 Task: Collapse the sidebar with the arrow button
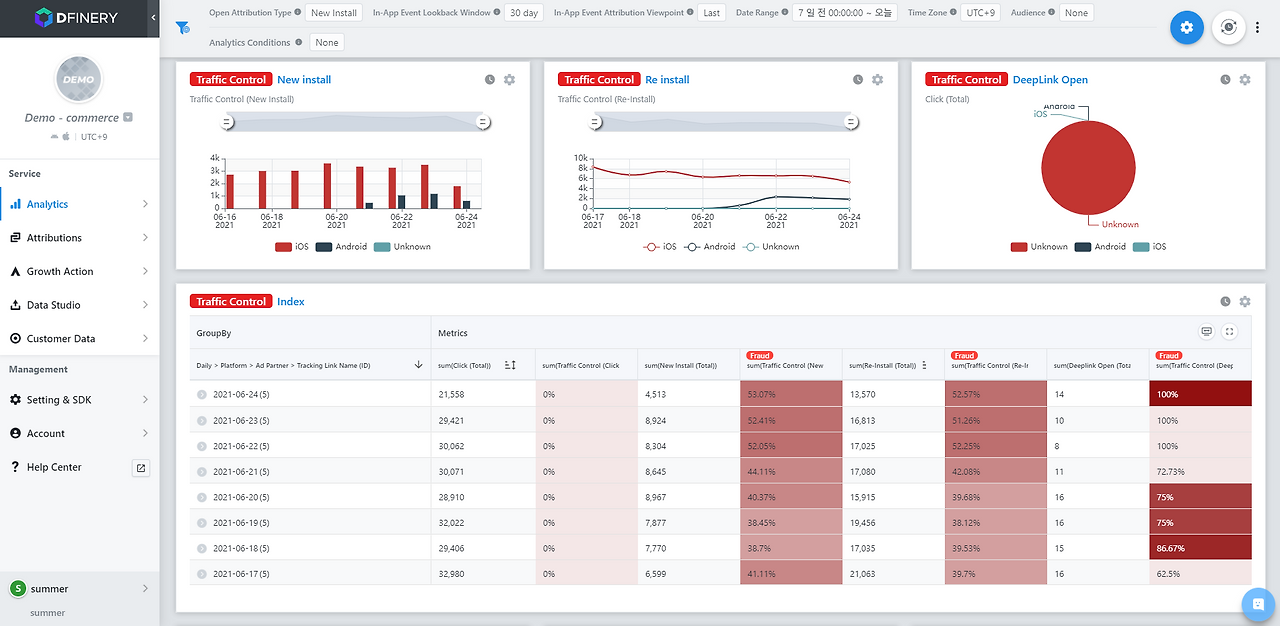[x=153, y=18]
